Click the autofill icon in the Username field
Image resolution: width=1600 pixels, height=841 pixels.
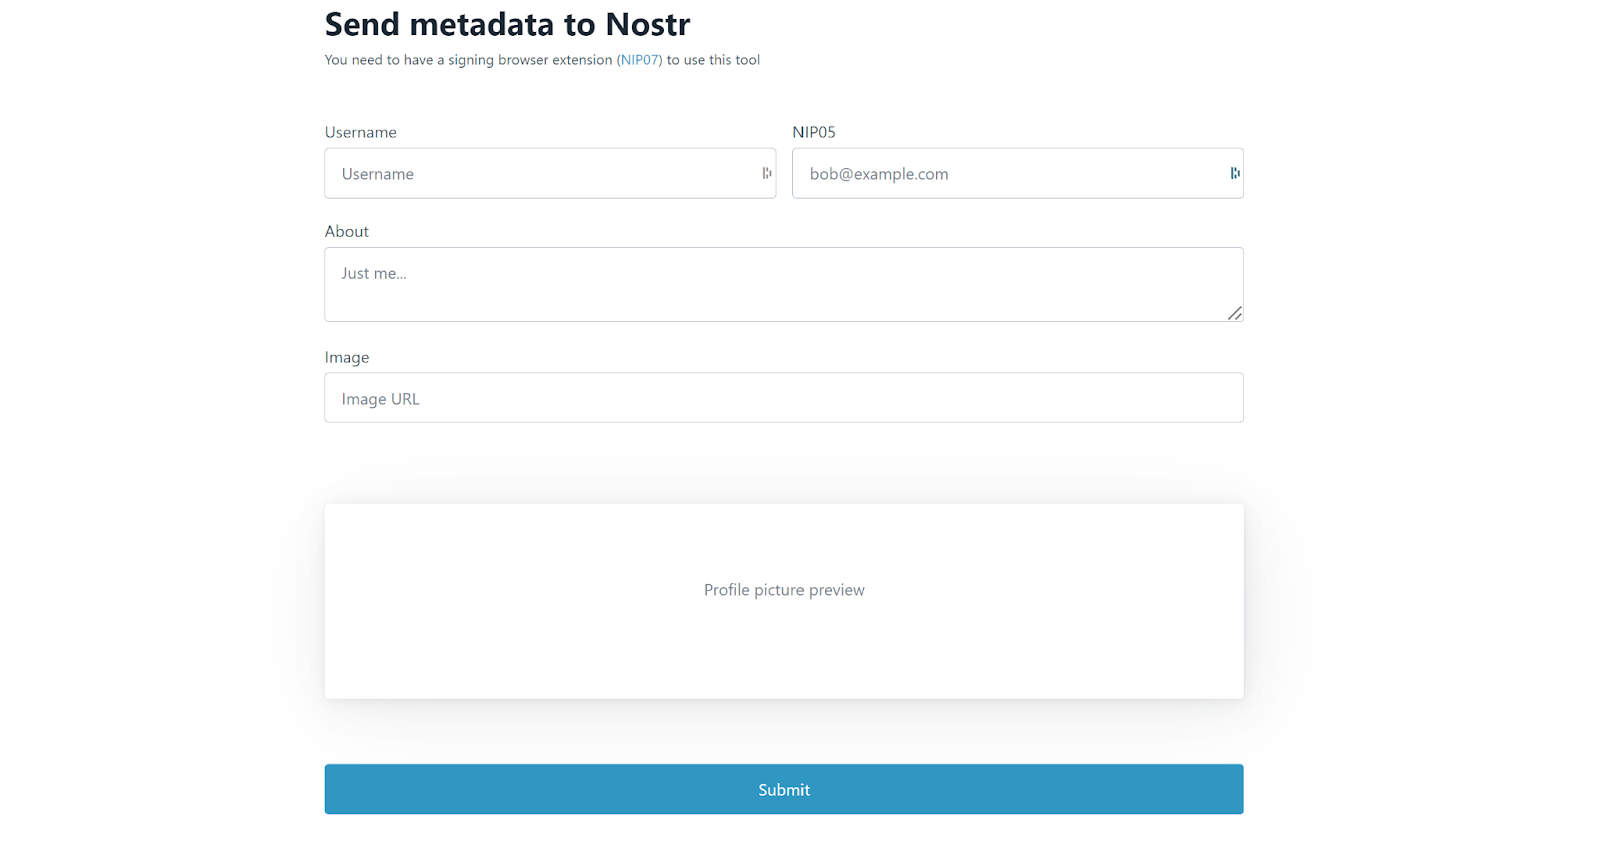pos(767,173)
